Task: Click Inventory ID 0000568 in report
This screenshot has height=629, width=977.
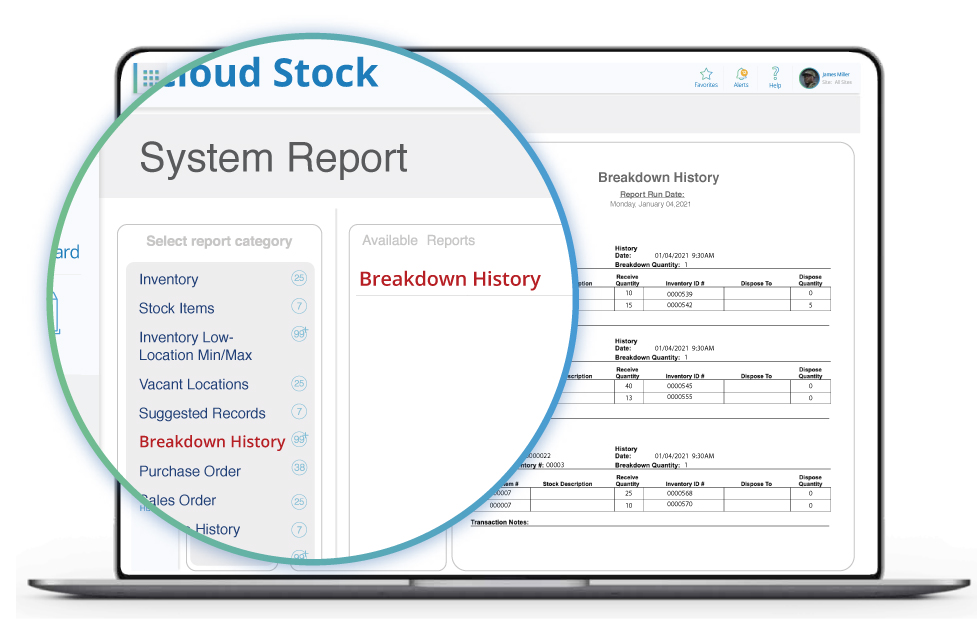Action: 679,493
